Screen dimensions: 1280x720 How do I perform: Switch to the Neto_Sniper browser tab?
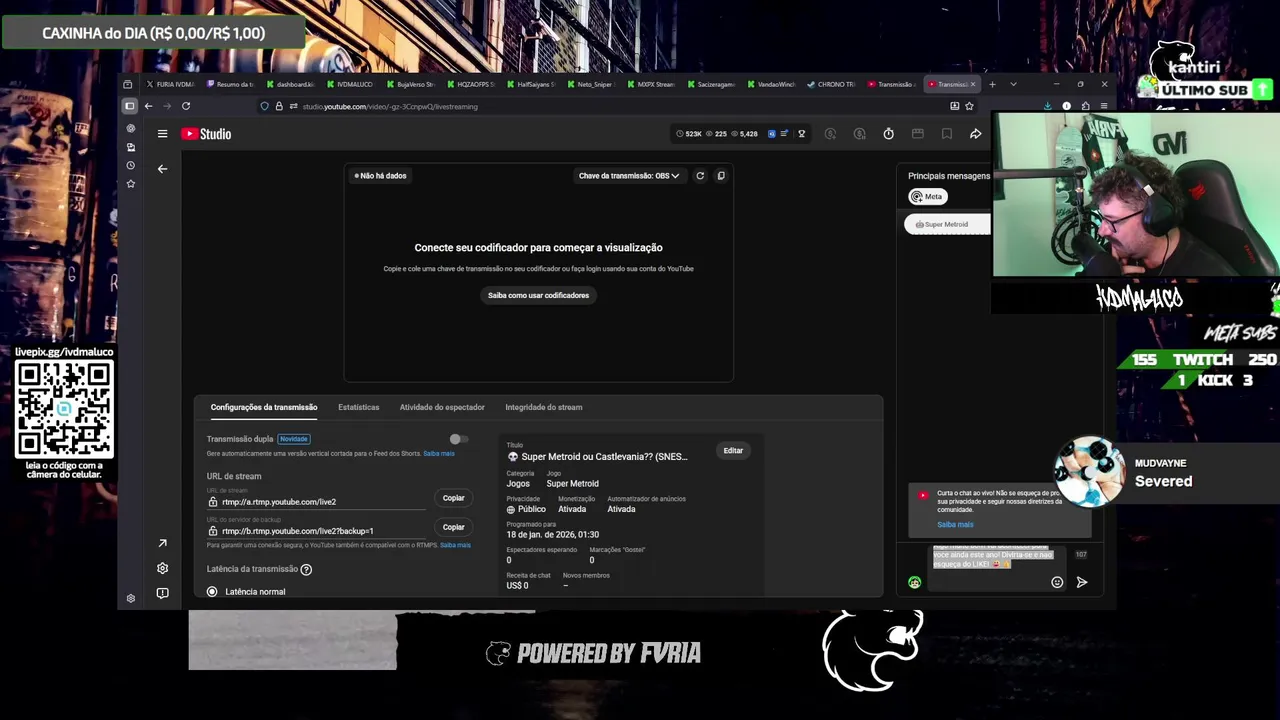tap(589, 84)
